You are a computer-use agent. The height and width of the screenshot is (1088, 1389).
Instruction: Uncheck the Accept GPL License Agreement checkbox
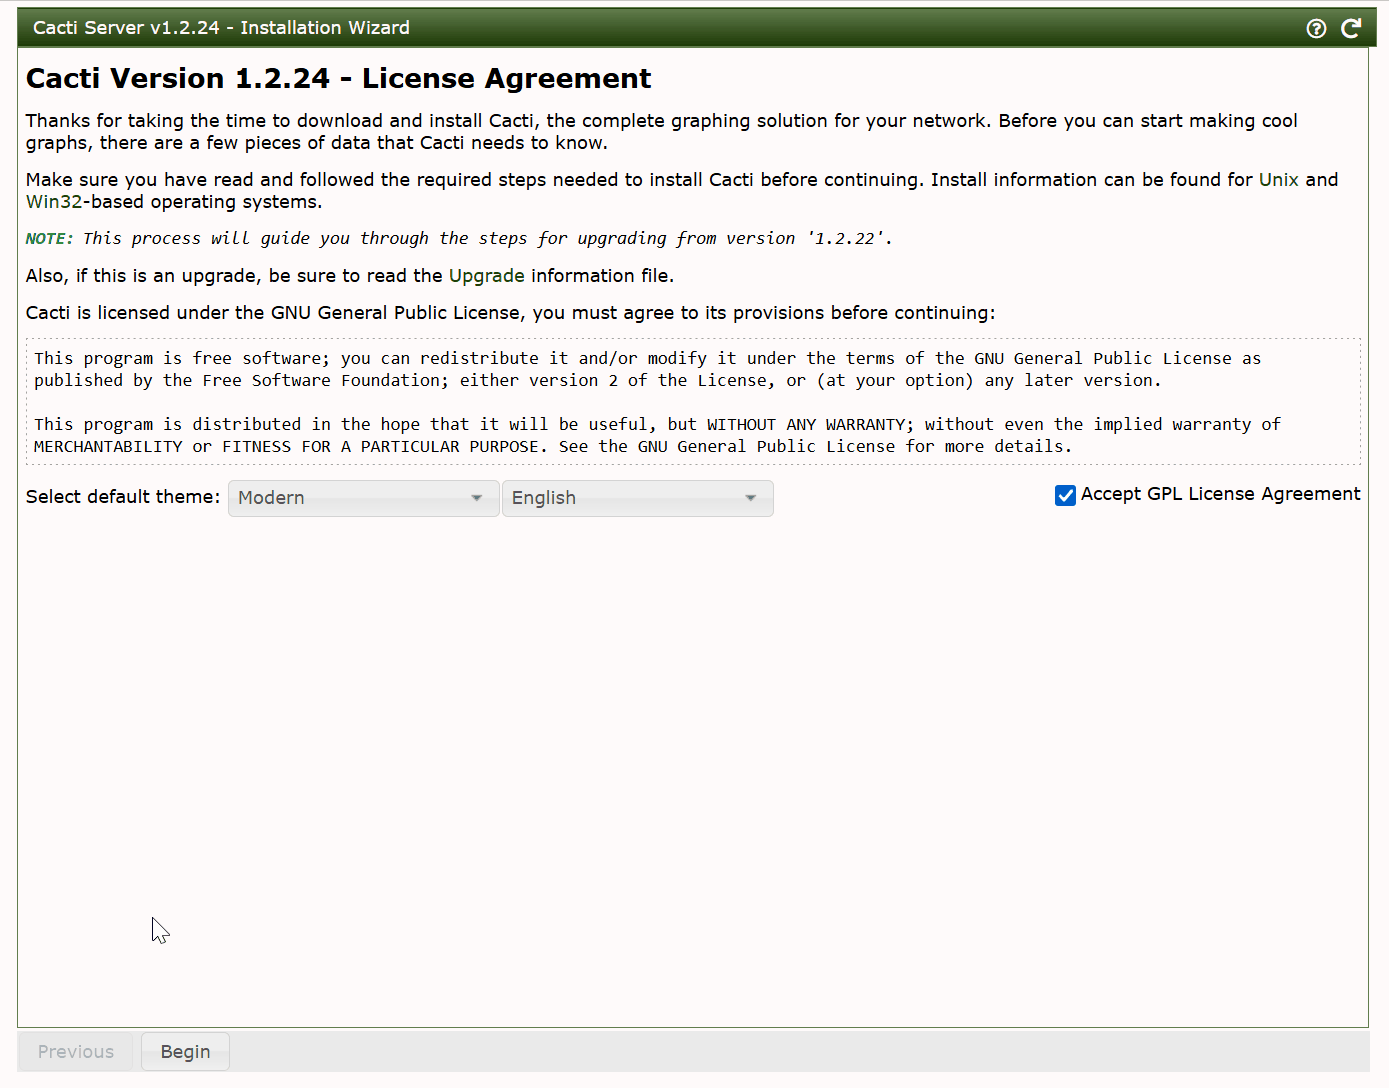(1065, 495)
